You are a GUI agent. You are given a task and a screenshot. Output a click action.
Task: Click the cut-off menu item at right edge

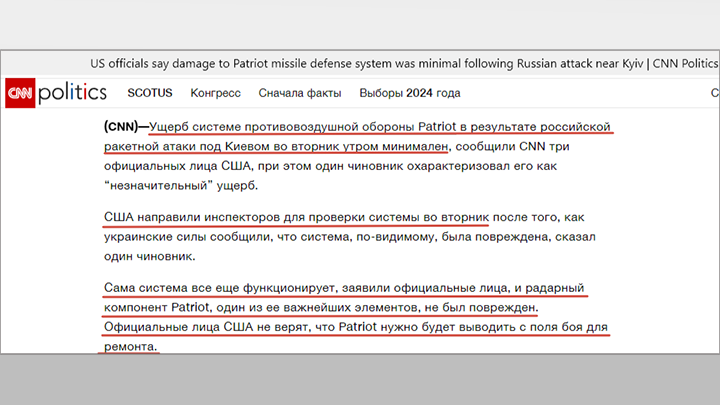pos(714,93)
